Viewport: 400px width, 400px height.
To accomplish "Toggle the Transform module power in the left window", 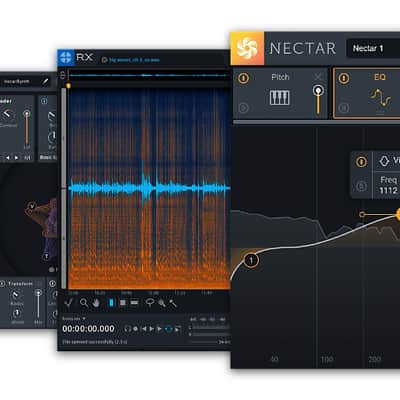I will (3, 284).
